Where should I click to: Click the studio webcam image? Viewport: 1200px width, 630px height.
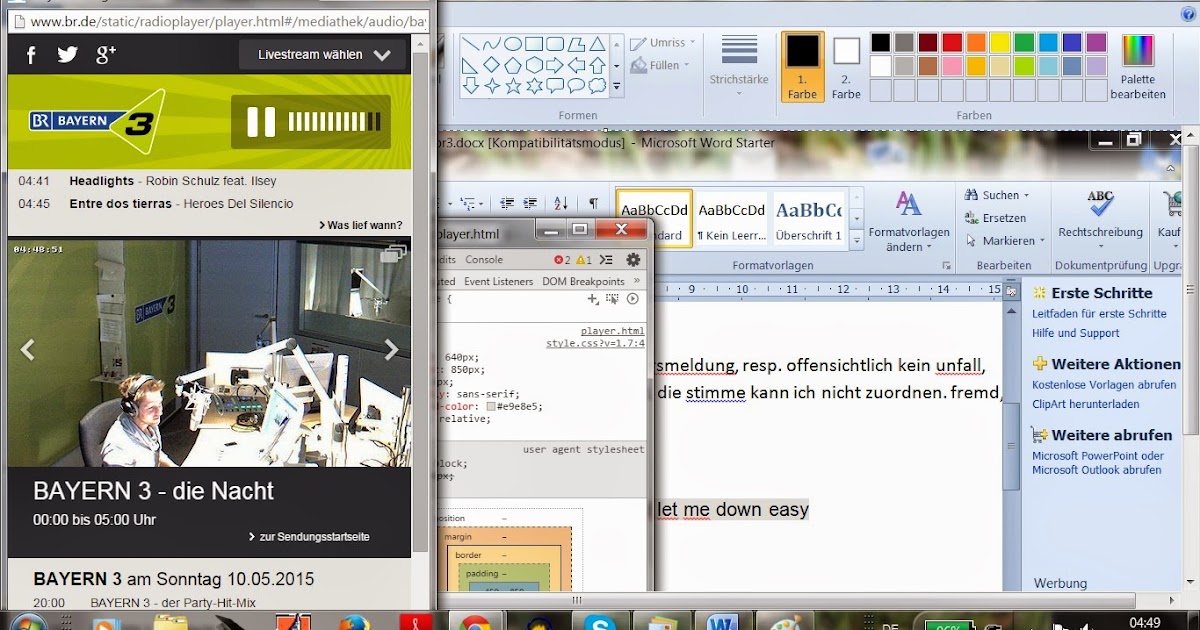[x=209, y=354]
